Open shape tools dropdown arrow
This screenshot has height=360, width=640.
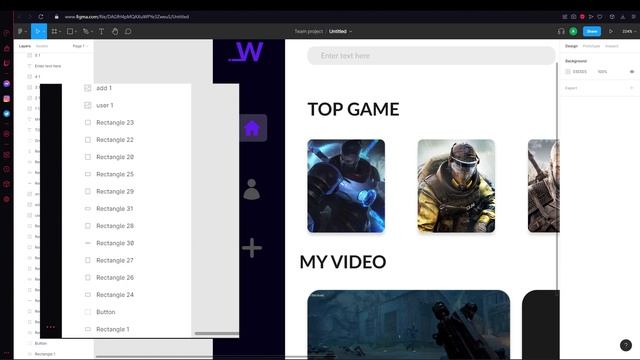point(76,32)
